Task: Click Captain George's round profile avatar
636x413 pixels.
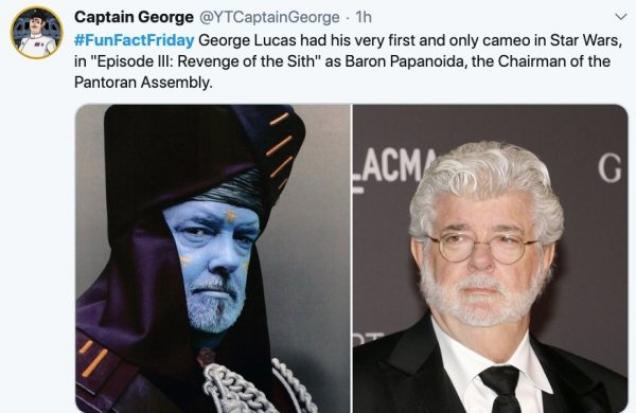Action: pyautogui.click(x=37, y=33)
